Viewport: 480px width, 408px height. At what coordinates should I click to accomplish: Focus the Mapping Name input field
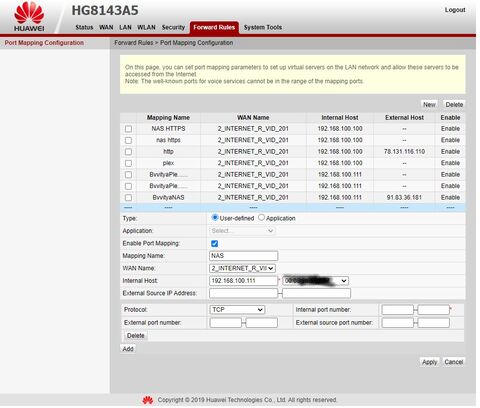pyautogui.click(x=244, y=256)
